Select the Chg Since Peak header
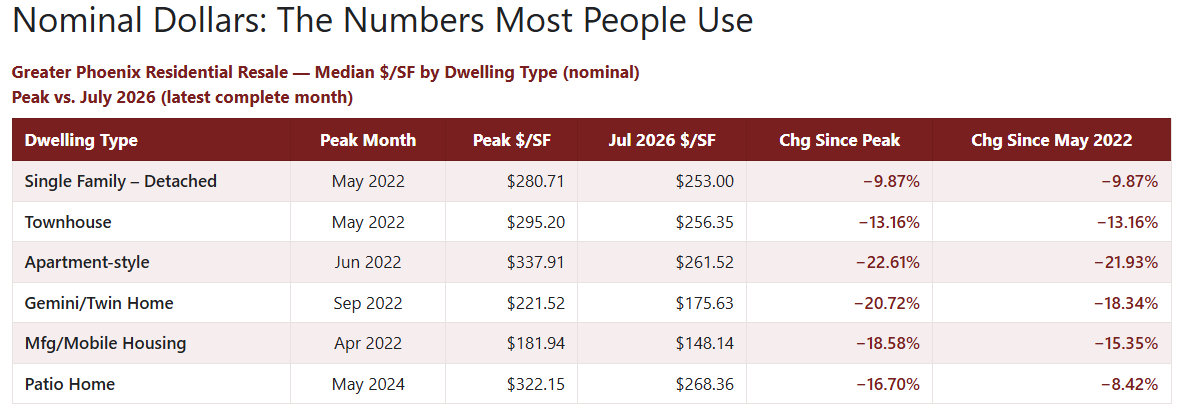Screen dimensions: 1182x415 (840, 140)
